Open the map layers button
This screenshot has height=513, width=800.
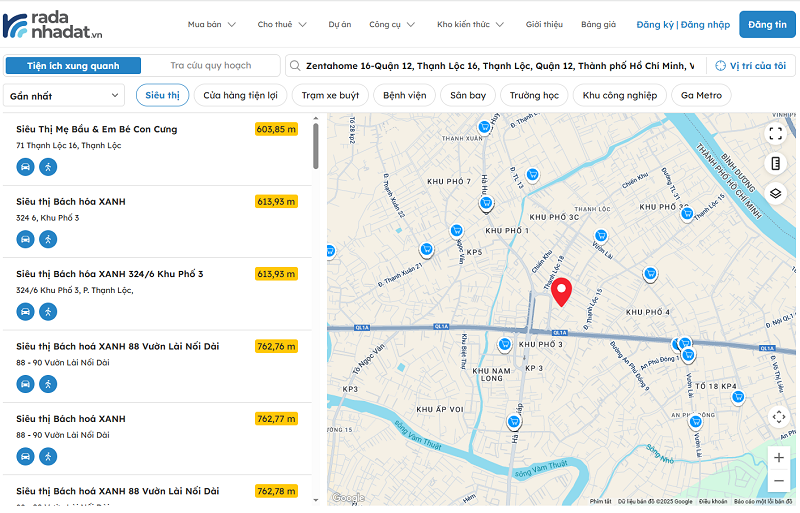pyautogui.click(x=777, y=194)
